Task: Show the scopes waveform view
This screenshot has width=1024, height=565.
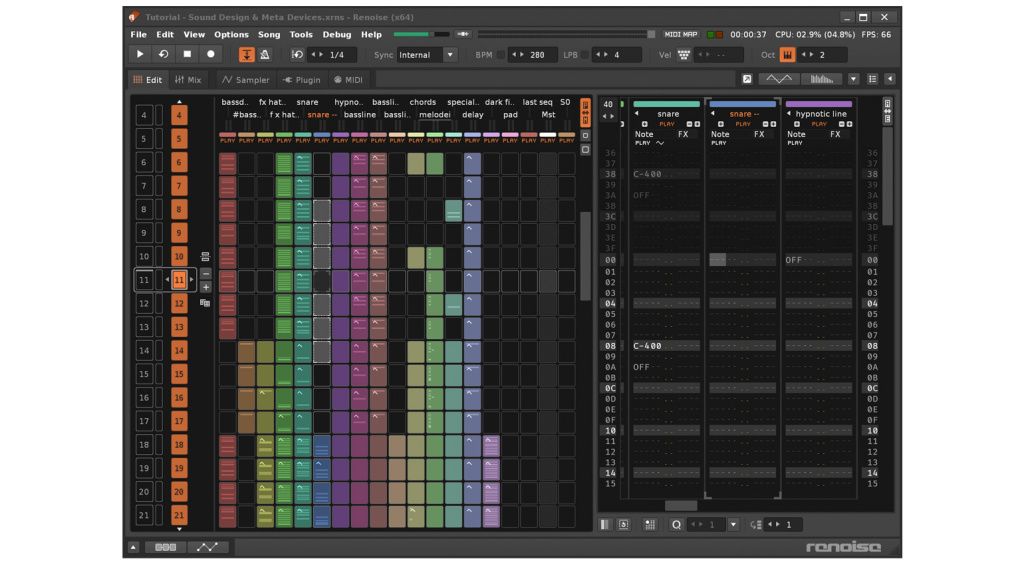Action: (779, 79)
